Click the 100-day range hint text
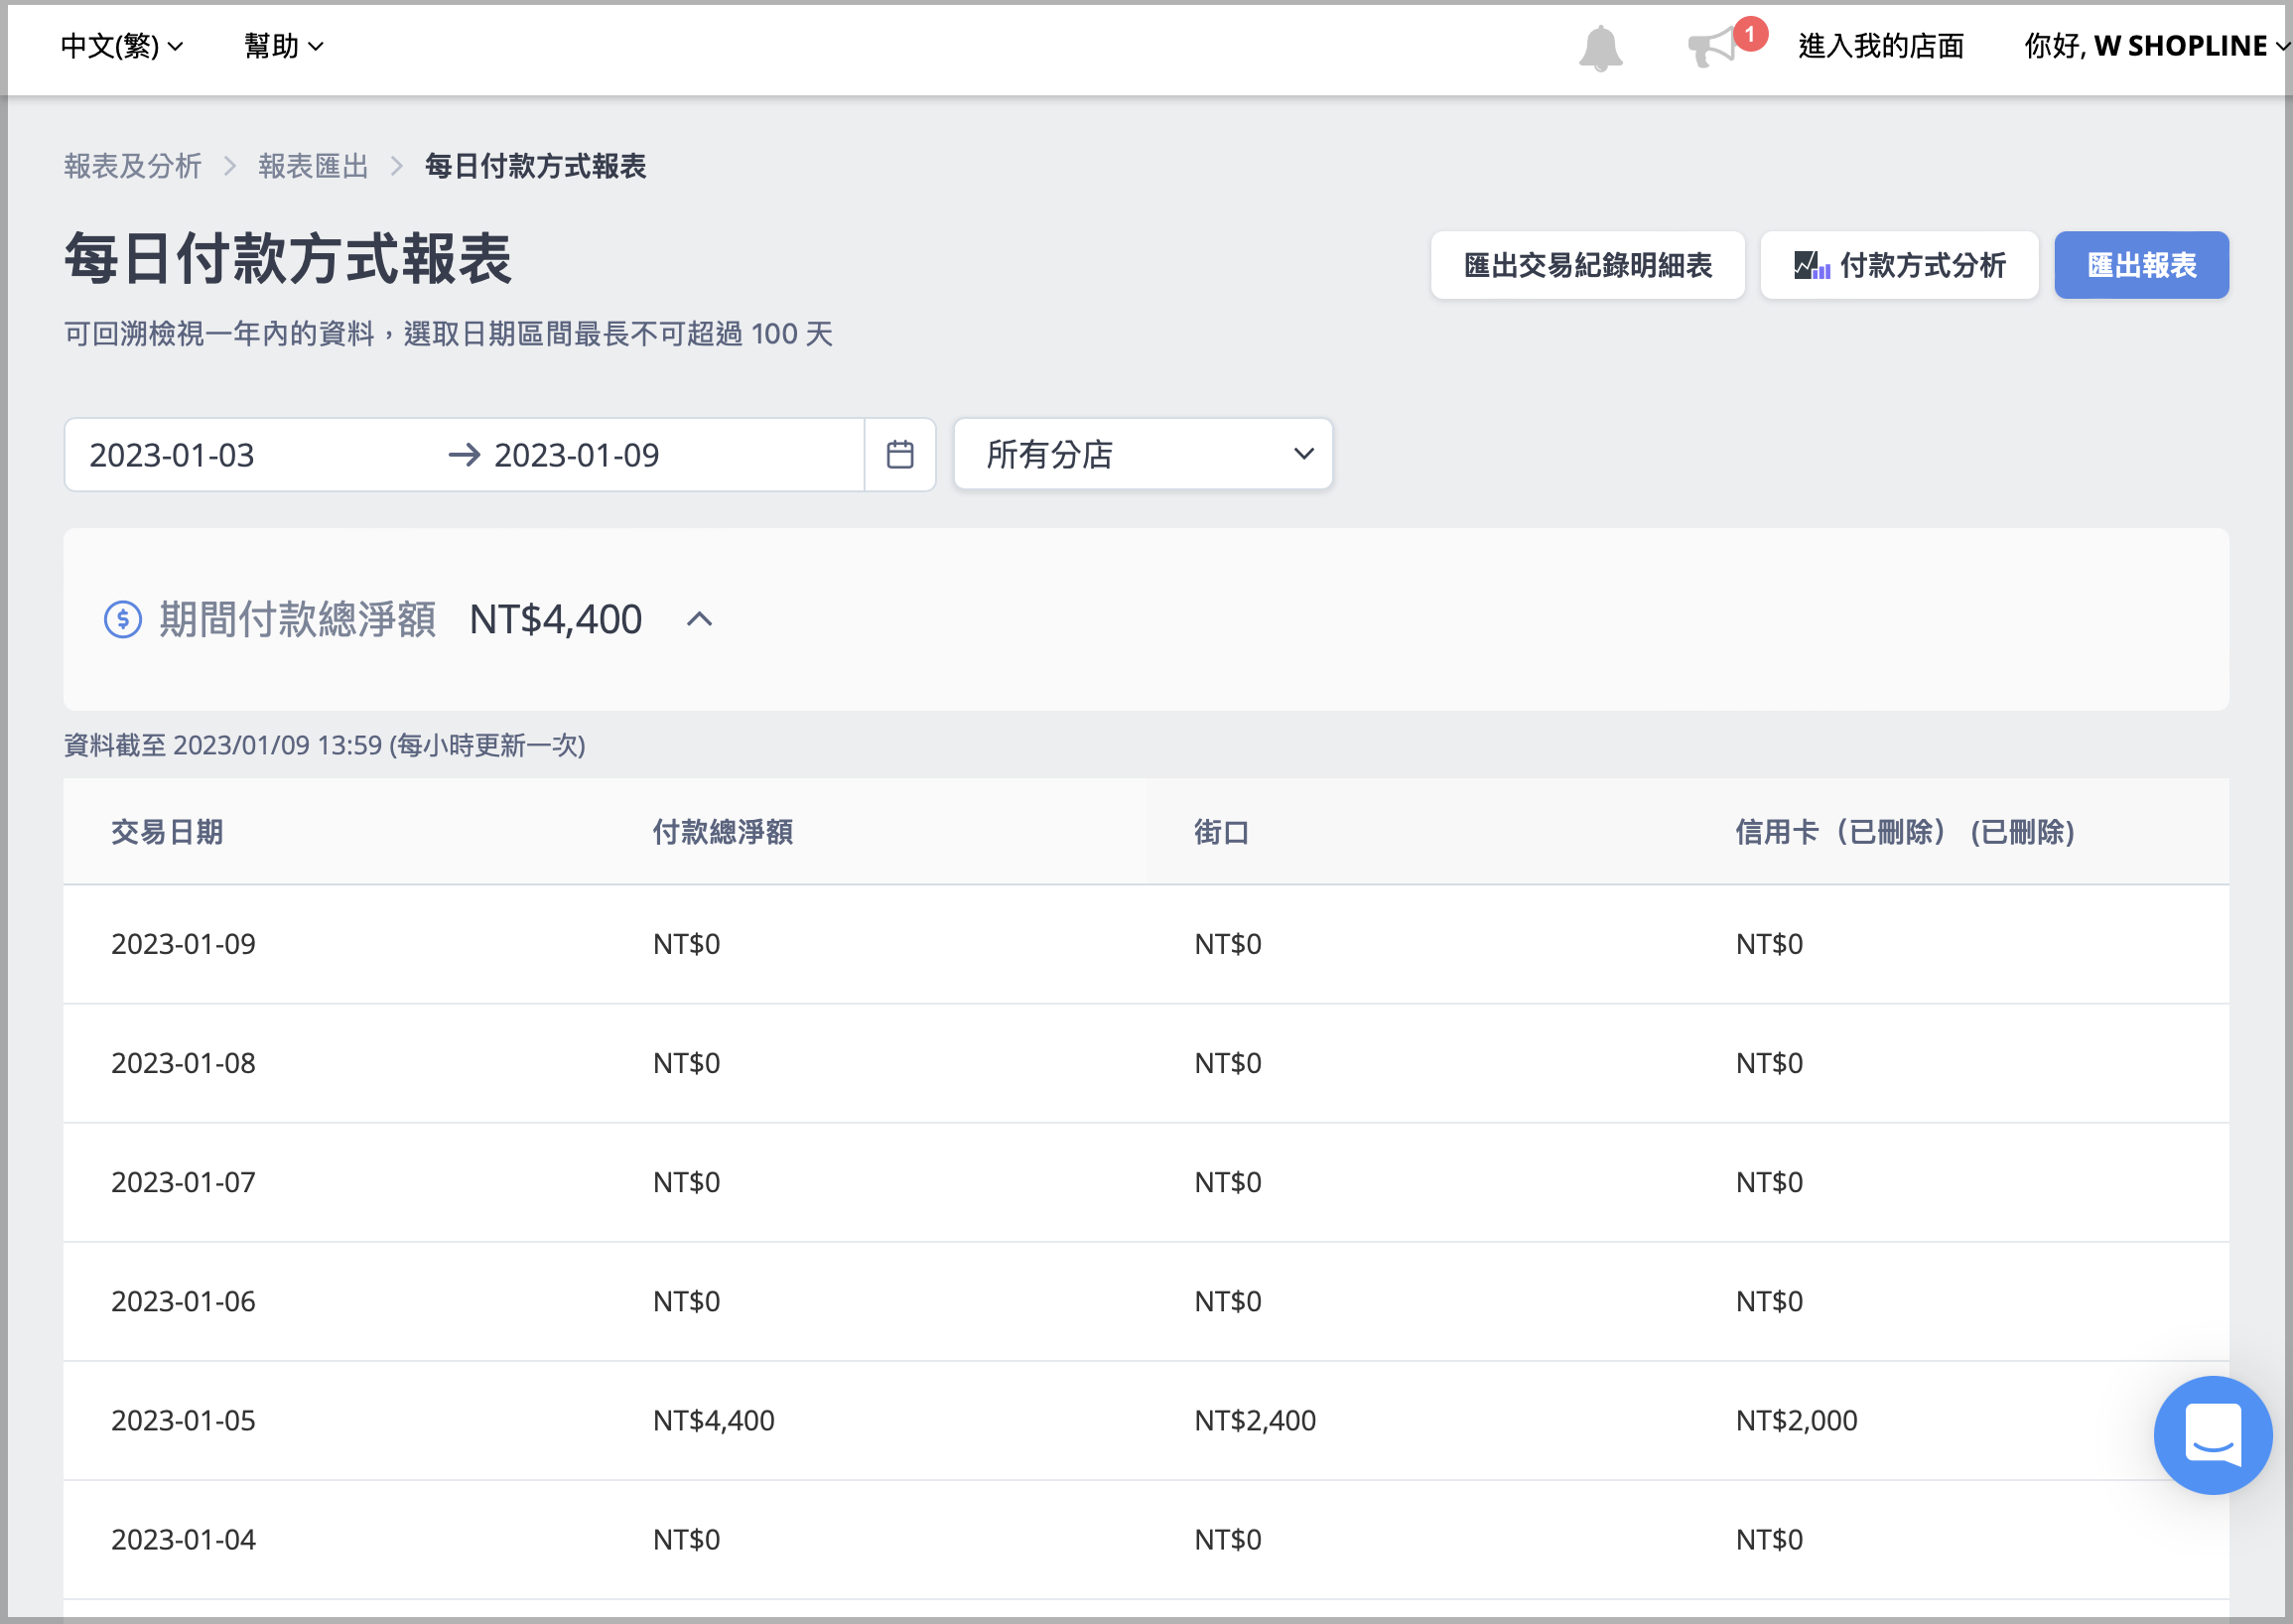Image resolution: width=2293 pixels, height=1624 pixels. [448, 334]
